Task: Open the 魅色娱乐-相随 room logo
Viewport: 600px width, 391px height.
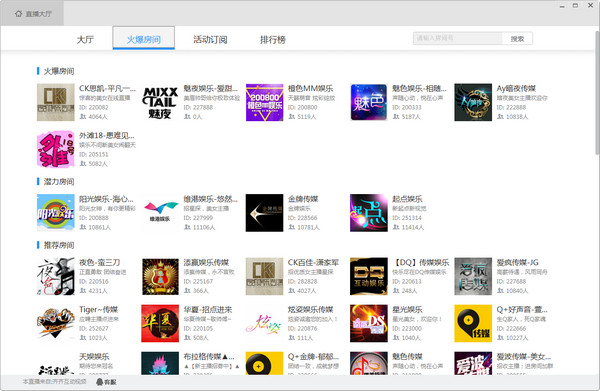Action: (369, 102)
